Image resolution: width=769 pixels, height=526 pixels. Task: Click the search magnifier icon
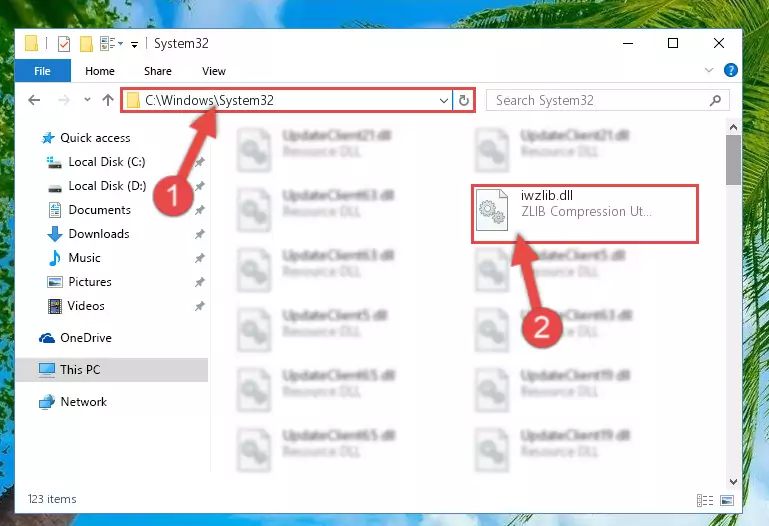point(716,100)
